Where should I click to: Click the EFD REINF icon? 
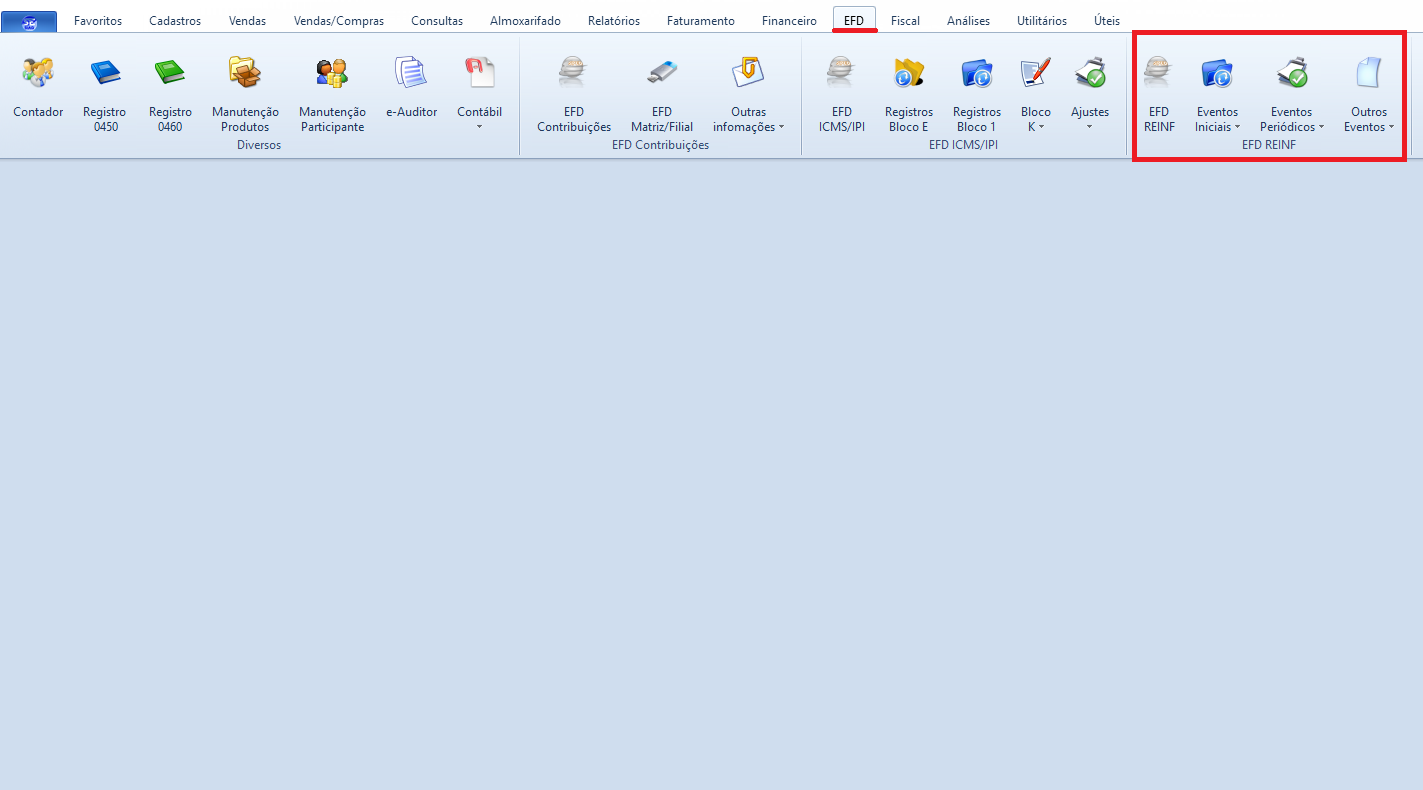click(1158, 74)
